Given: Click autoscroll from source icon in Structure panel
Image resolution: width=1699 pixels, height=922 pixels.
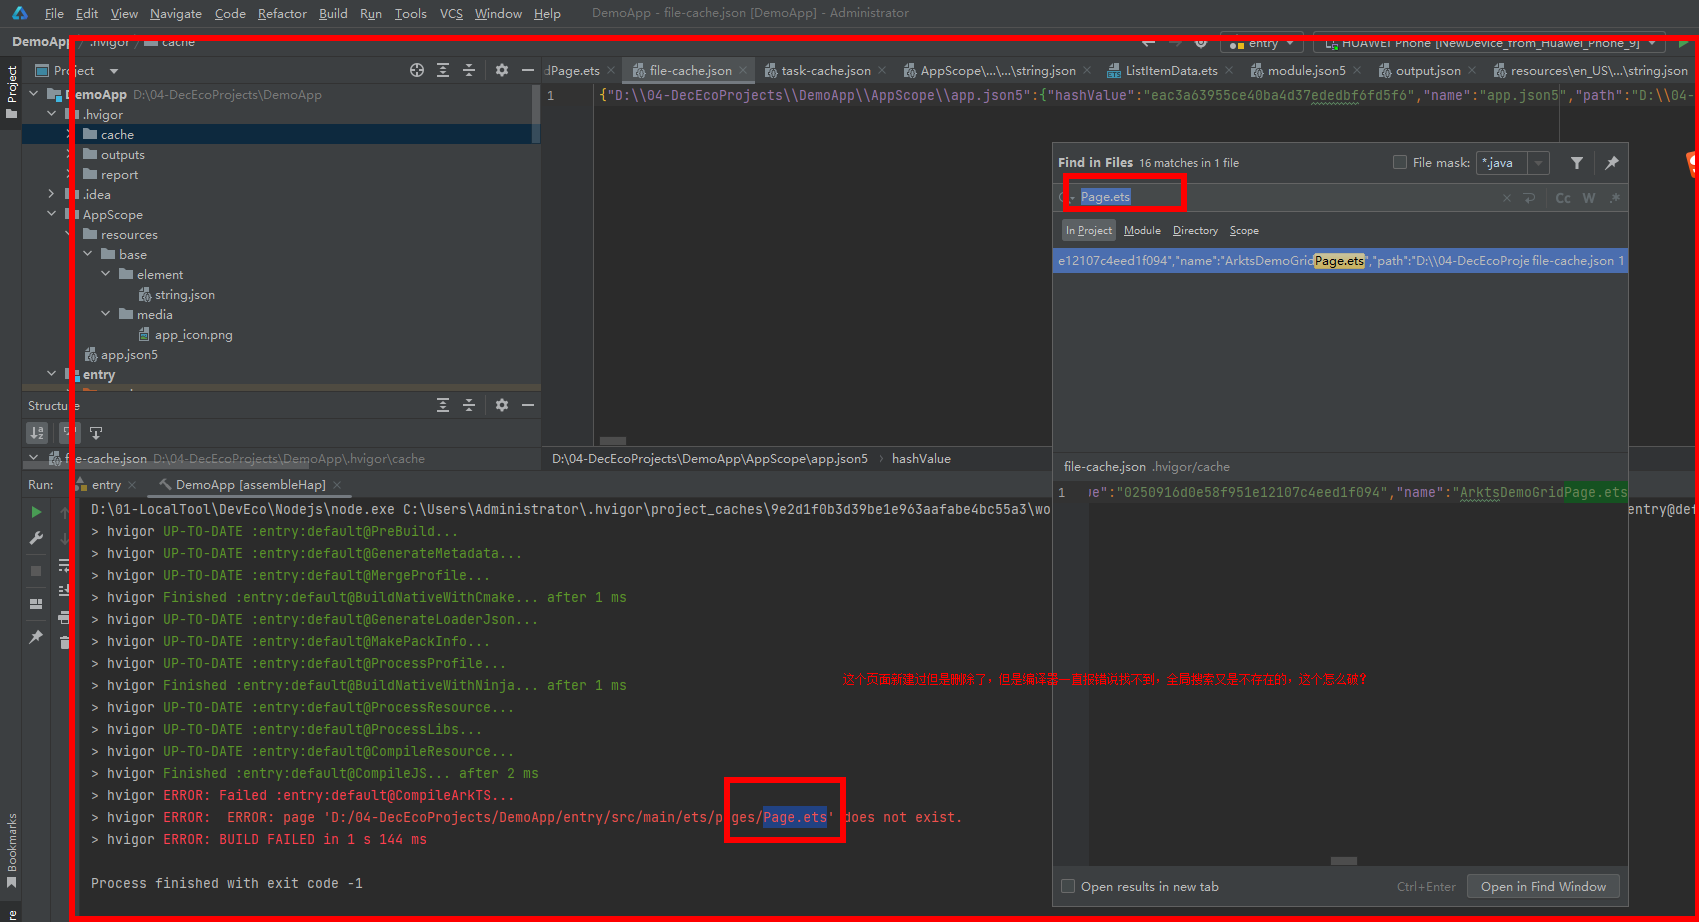Looking at the screenshot, I should click(96, 433).
